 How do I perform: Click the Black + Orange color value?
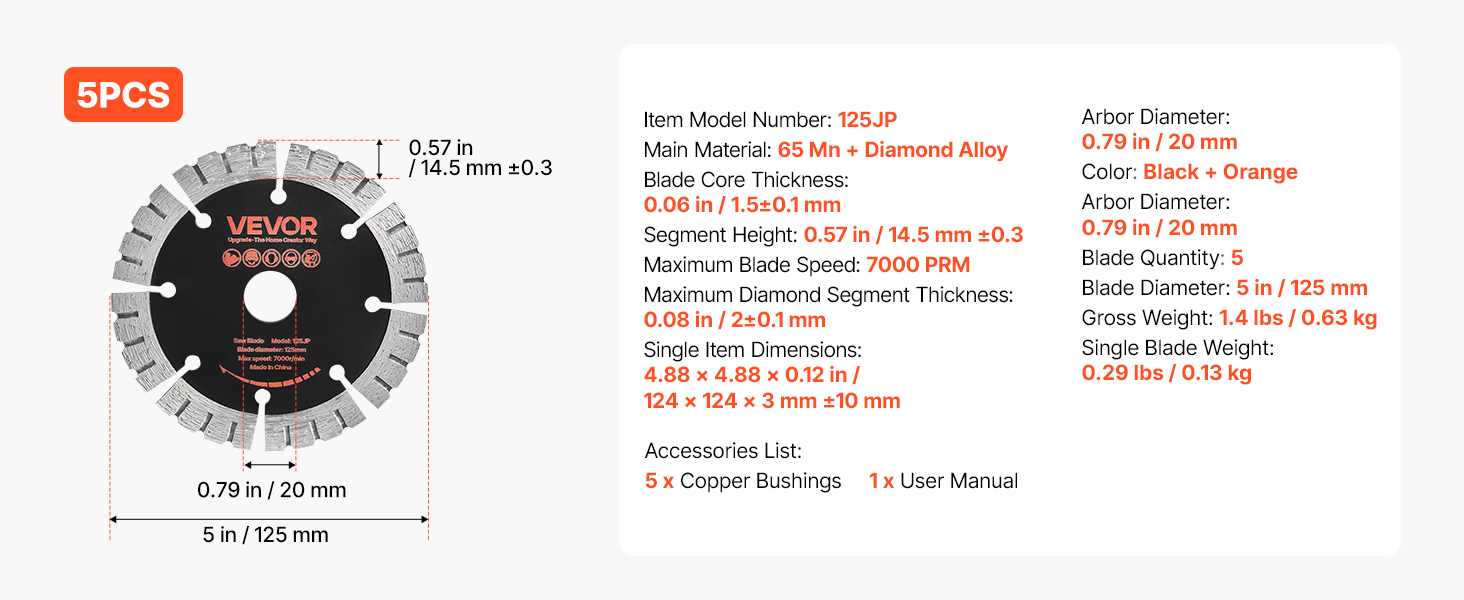coord(1220,172)
